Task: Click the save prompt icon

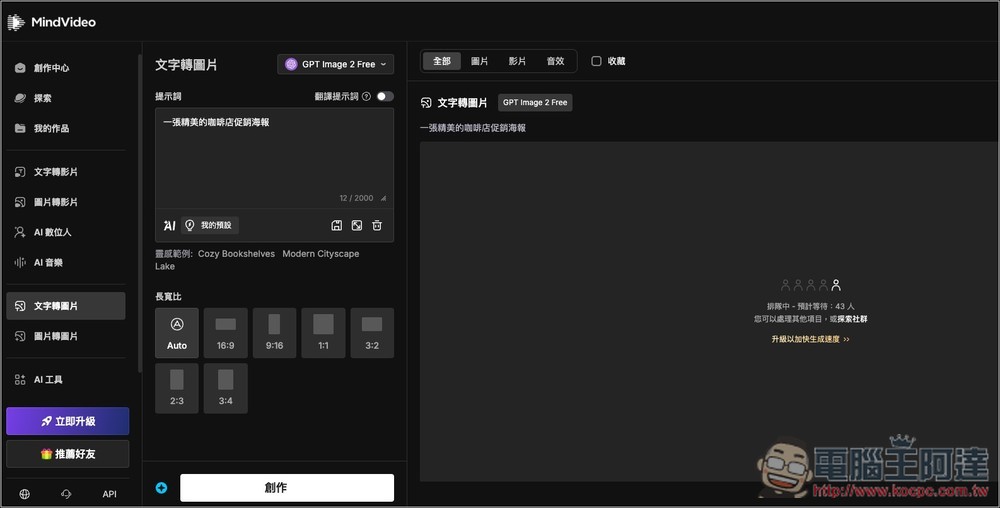Action: pyautogui.click(x=337, y=226)
